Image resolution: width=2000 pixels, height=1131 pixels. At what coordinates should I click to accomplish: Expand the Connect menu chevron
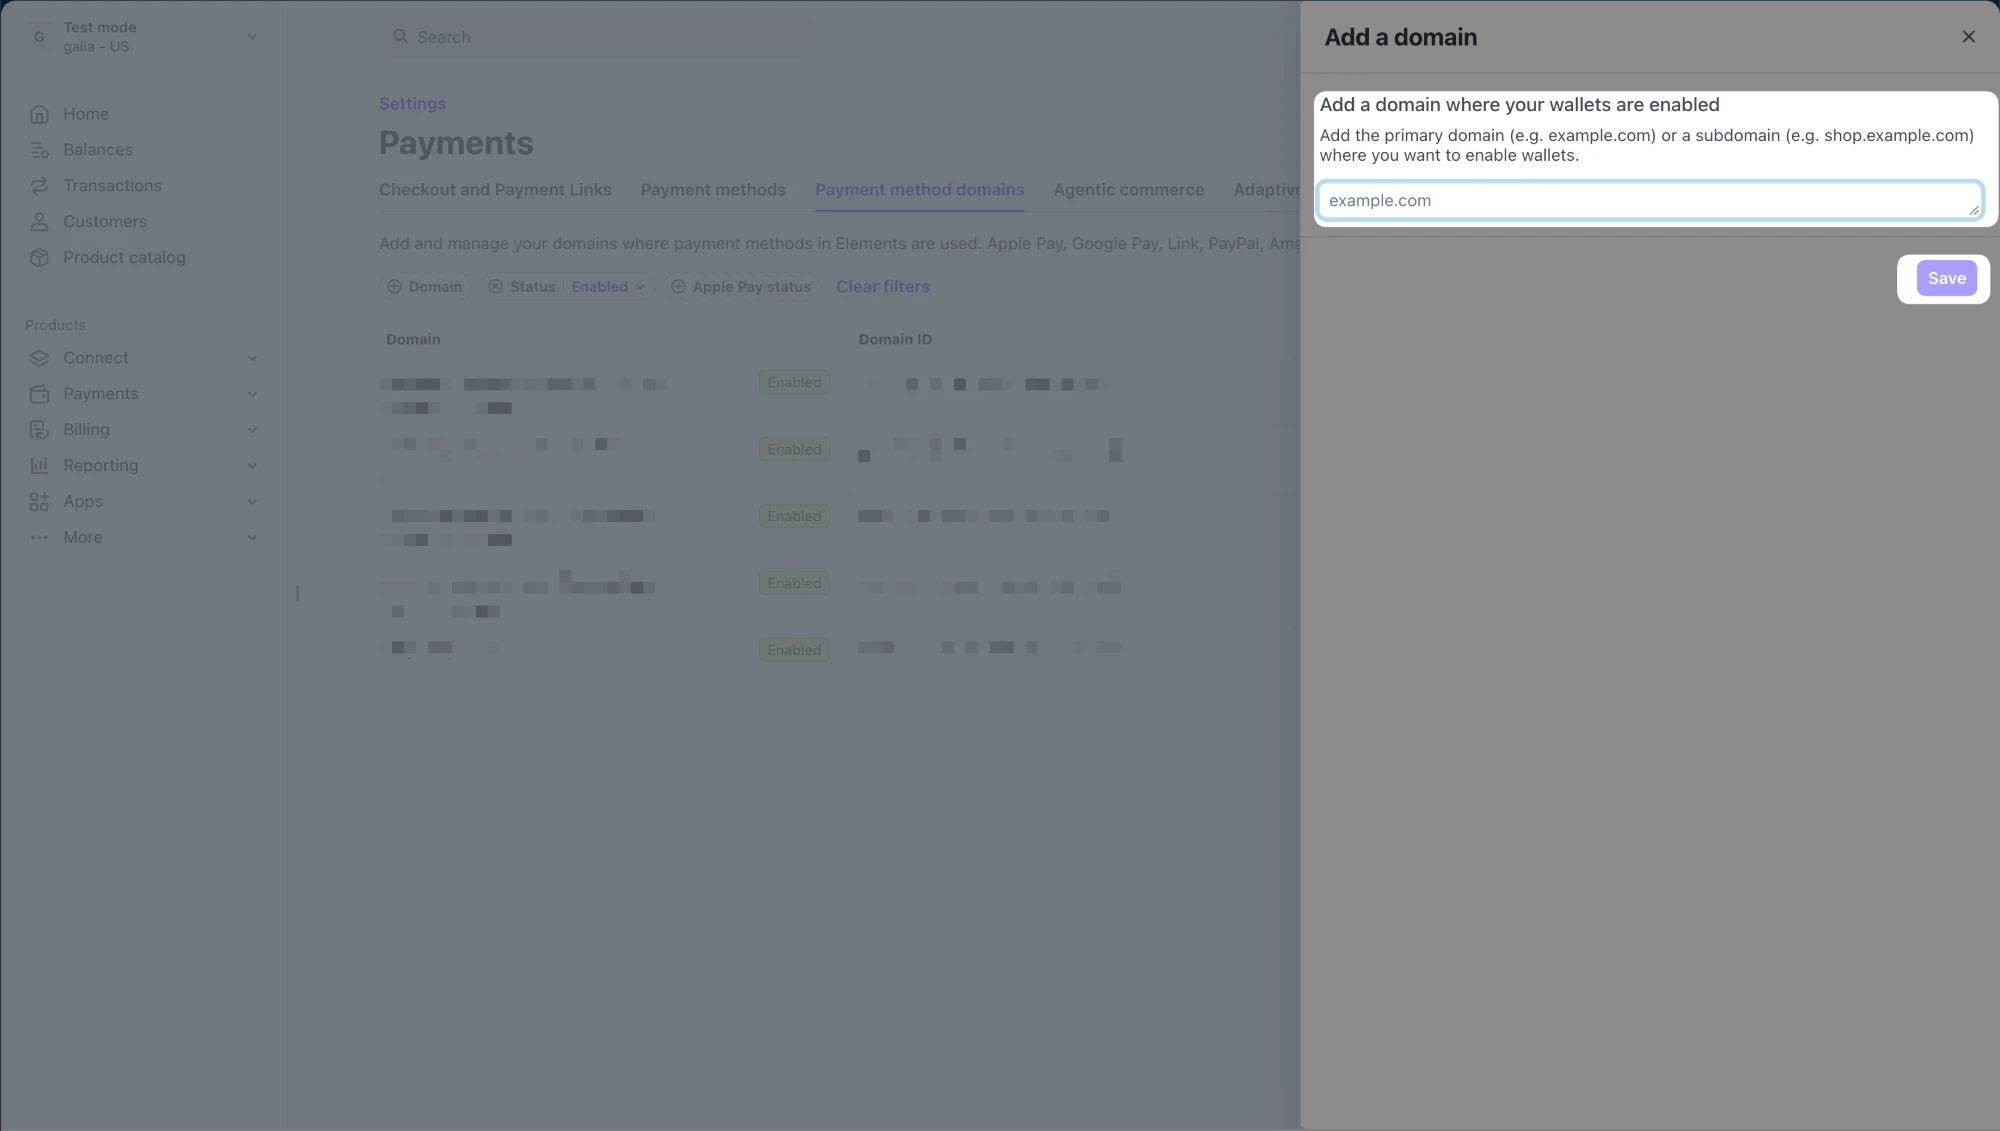pyautogui.click(x=252, y=358)
